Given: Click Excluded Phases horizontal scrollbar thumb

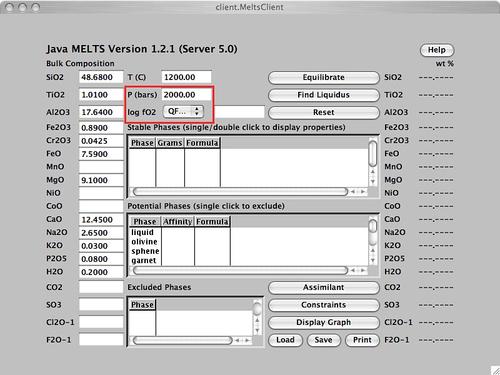Looking at the screenshot, I should coord(182,340).
